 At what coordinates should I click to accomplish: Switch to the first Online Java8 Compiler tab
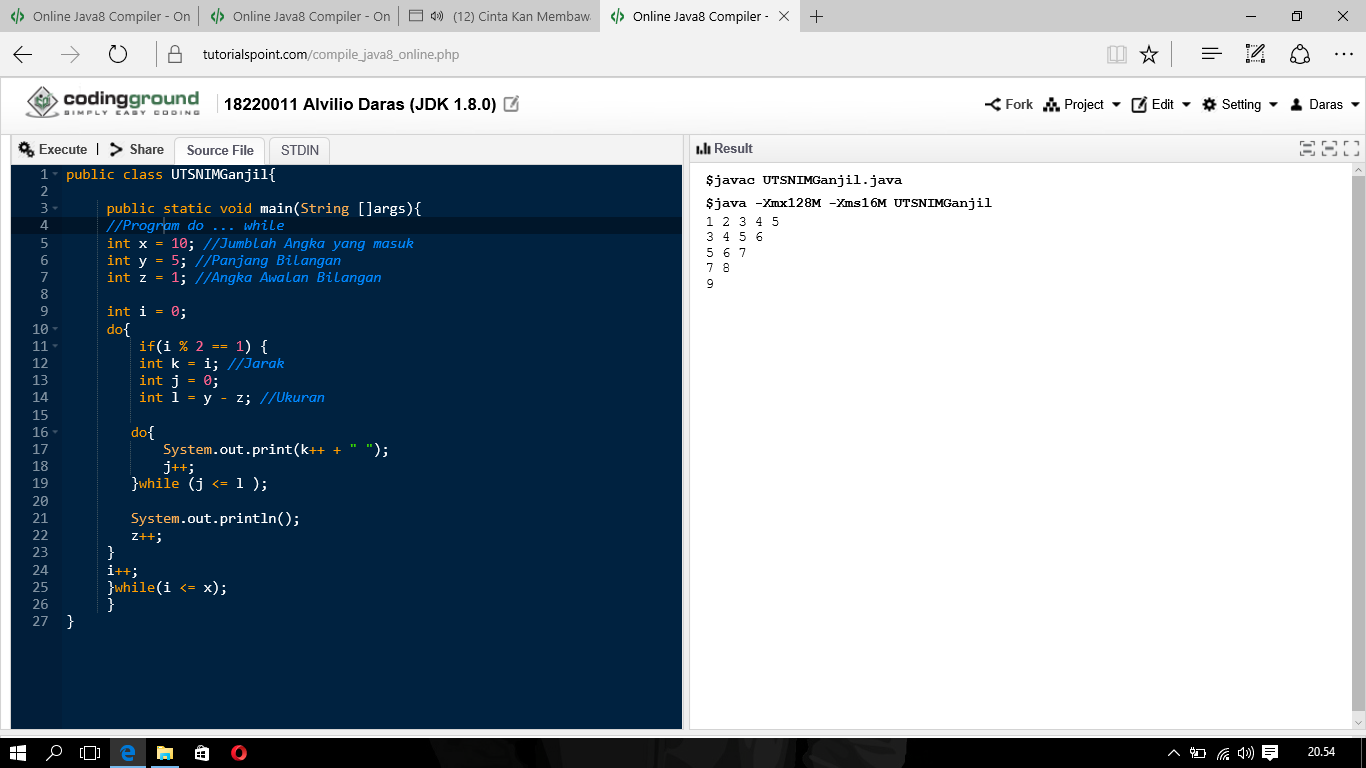[100, 16]
